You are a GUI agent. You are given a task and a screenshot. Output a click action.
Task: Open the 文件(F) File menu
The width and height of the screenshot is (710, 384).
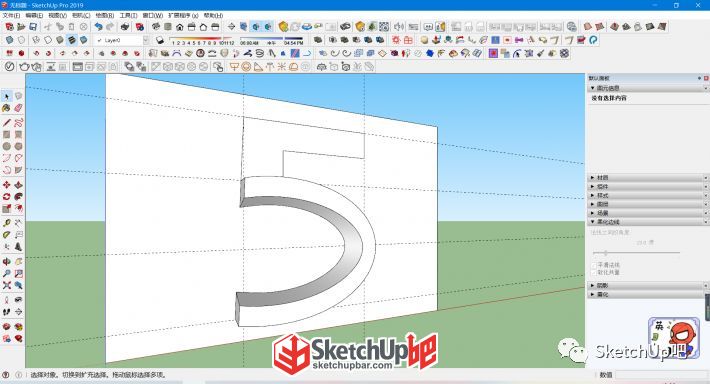[11, 15]
